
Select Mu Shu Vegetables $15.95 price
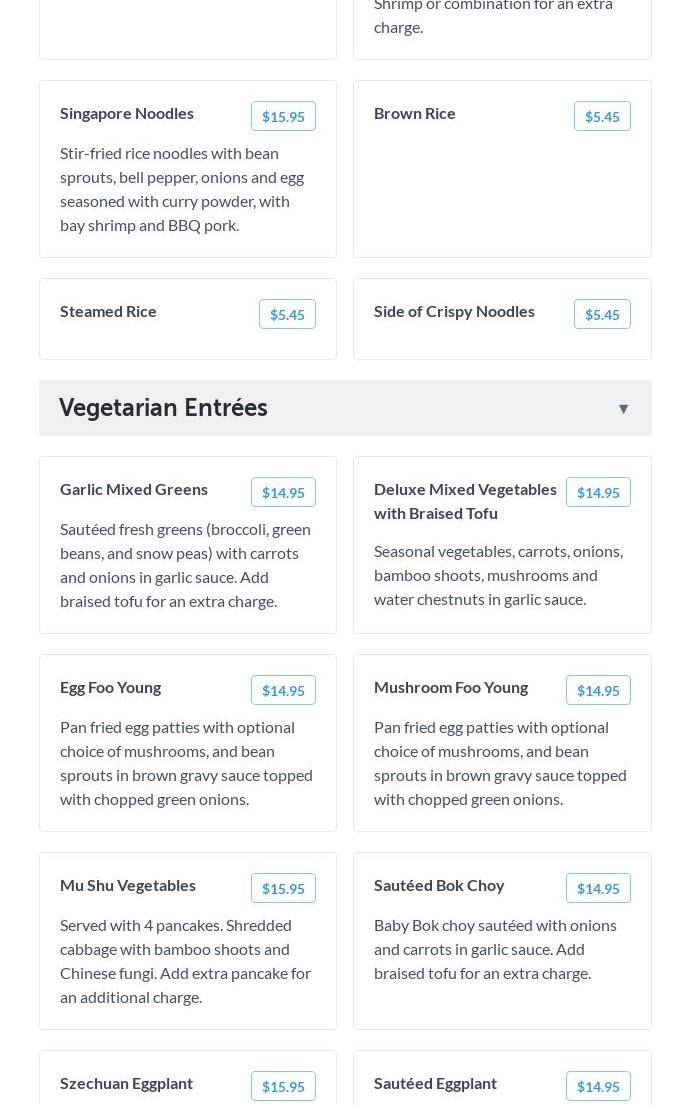pos(283,888)
